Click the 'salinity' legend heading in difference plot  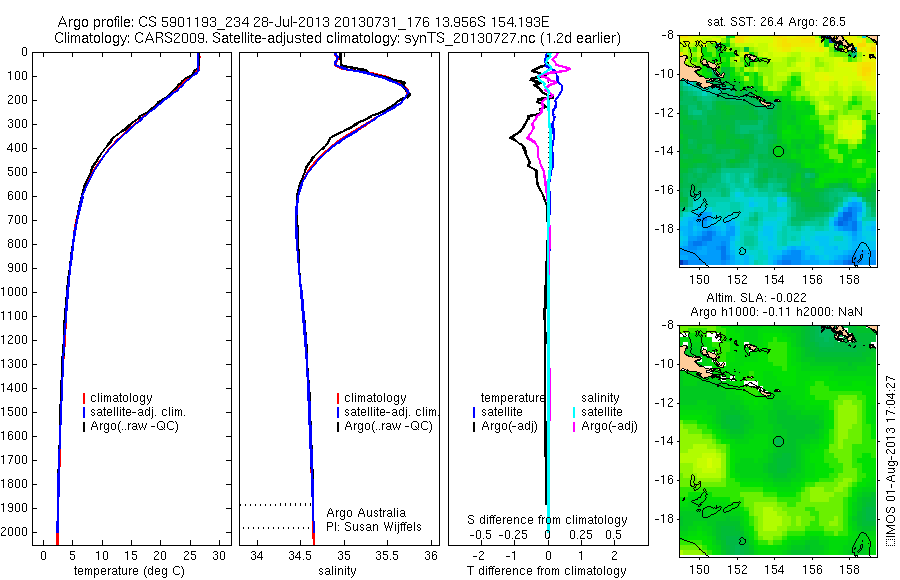pyautogui.click(x=600, y=398)
